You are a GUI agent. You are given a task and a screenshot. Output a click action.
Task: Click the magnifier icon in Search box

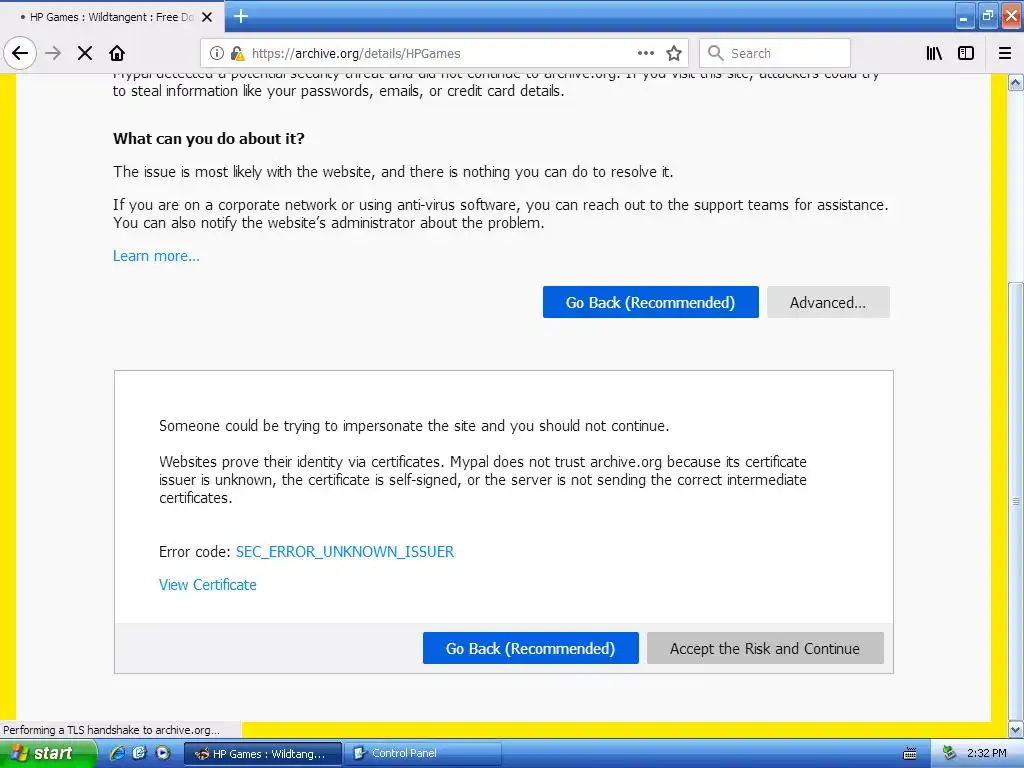click(716, 54)
